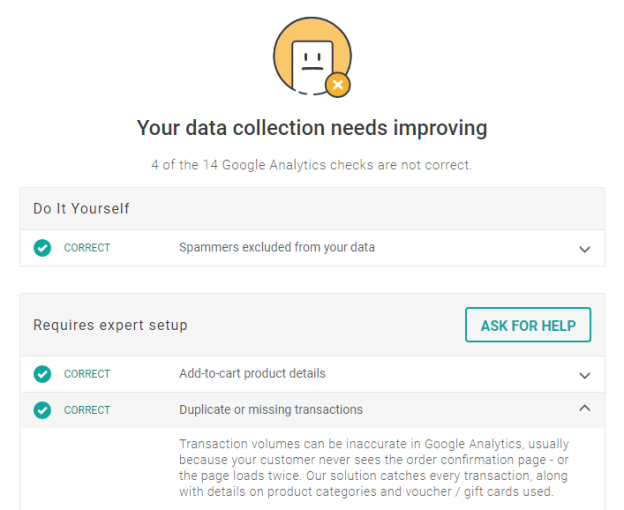Click the CORRECT status label for Duplicate transactions
Screen dimensions: 624x510
[87, 410]
